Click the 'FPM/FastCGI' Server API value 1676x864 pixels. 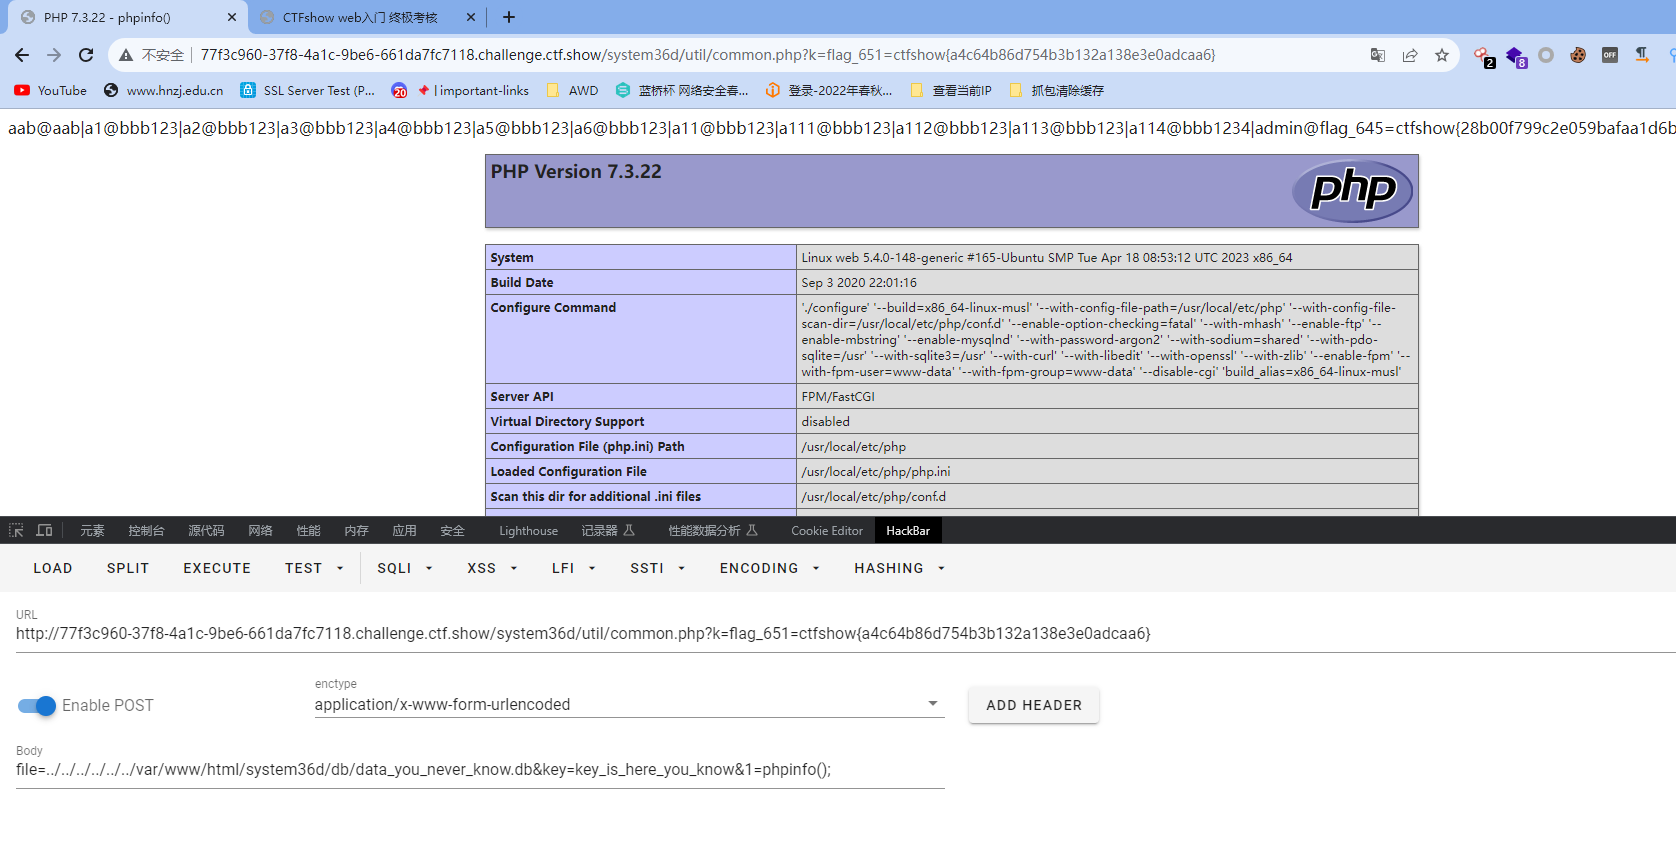point(838,397)
